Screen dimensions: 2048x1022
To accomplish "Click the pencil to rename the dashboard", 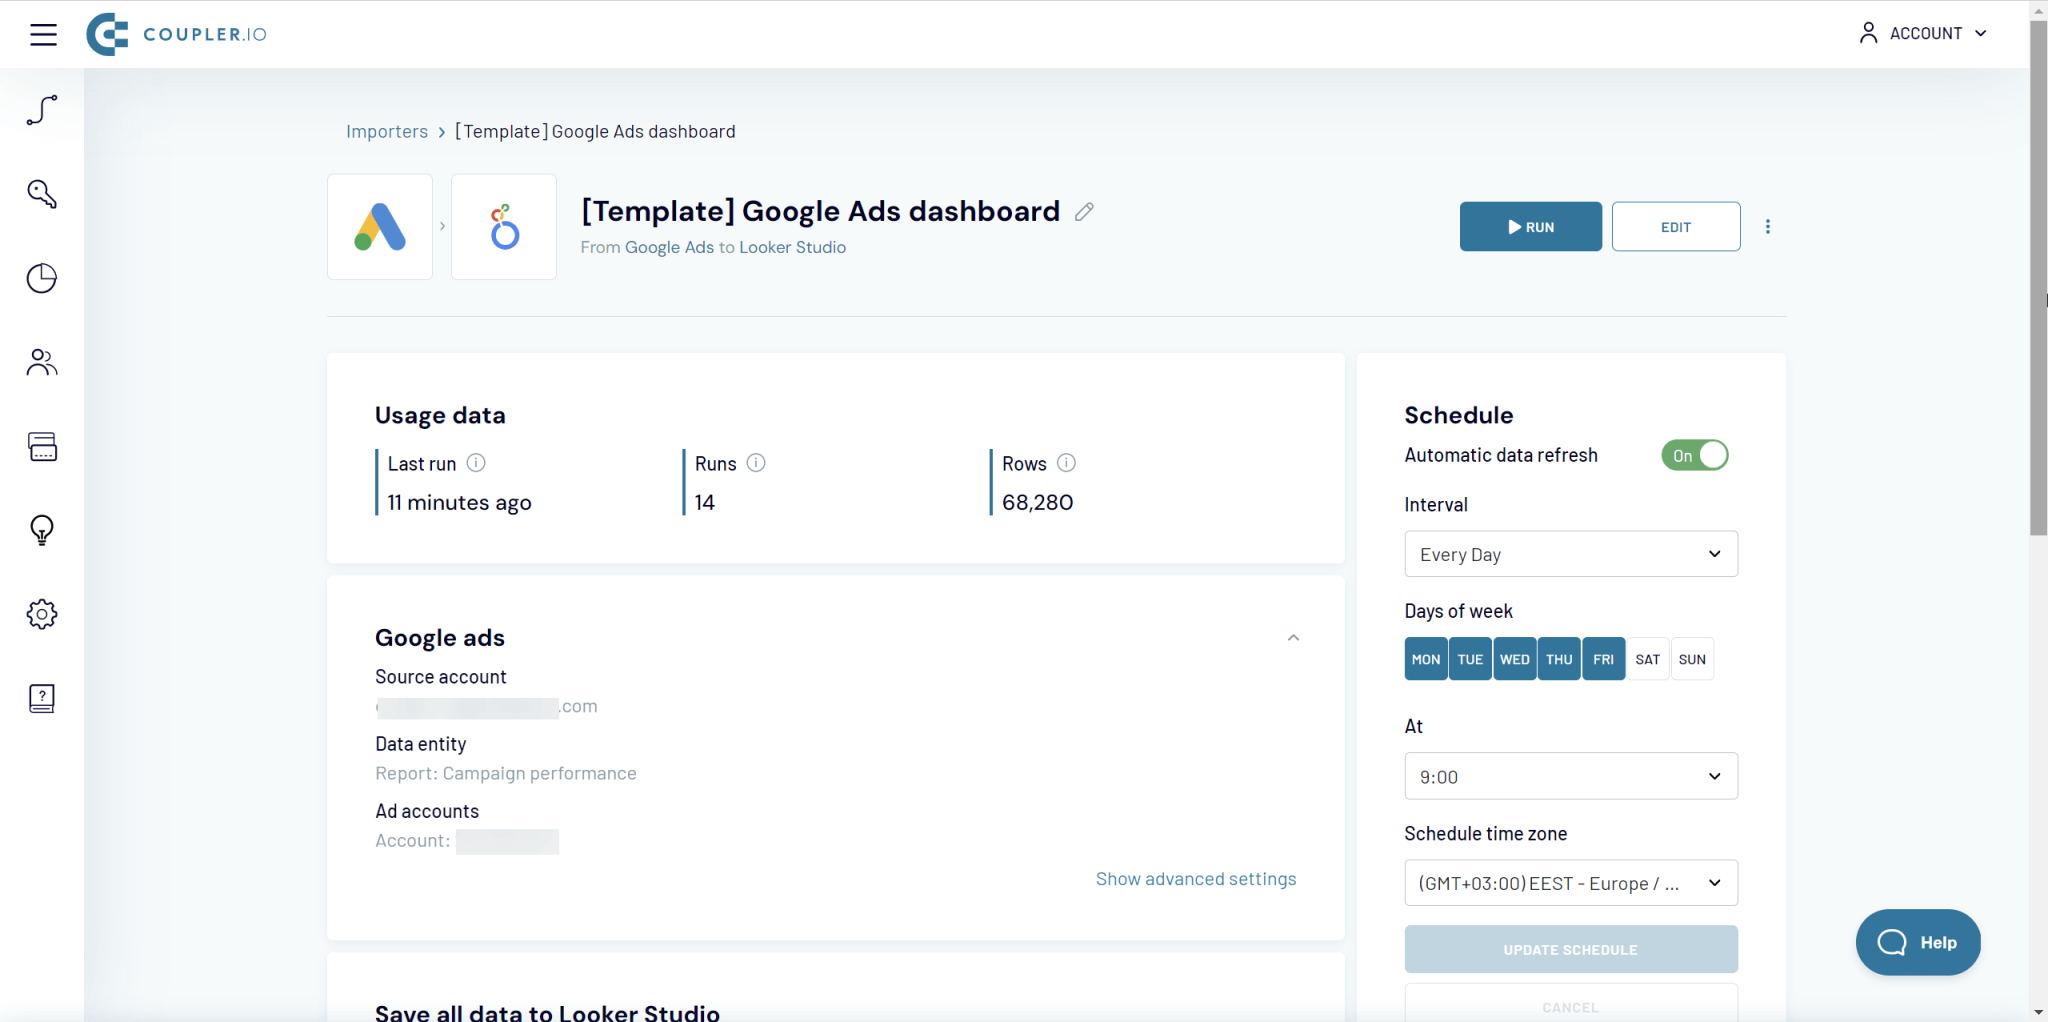I will (x=1083, y=211).
